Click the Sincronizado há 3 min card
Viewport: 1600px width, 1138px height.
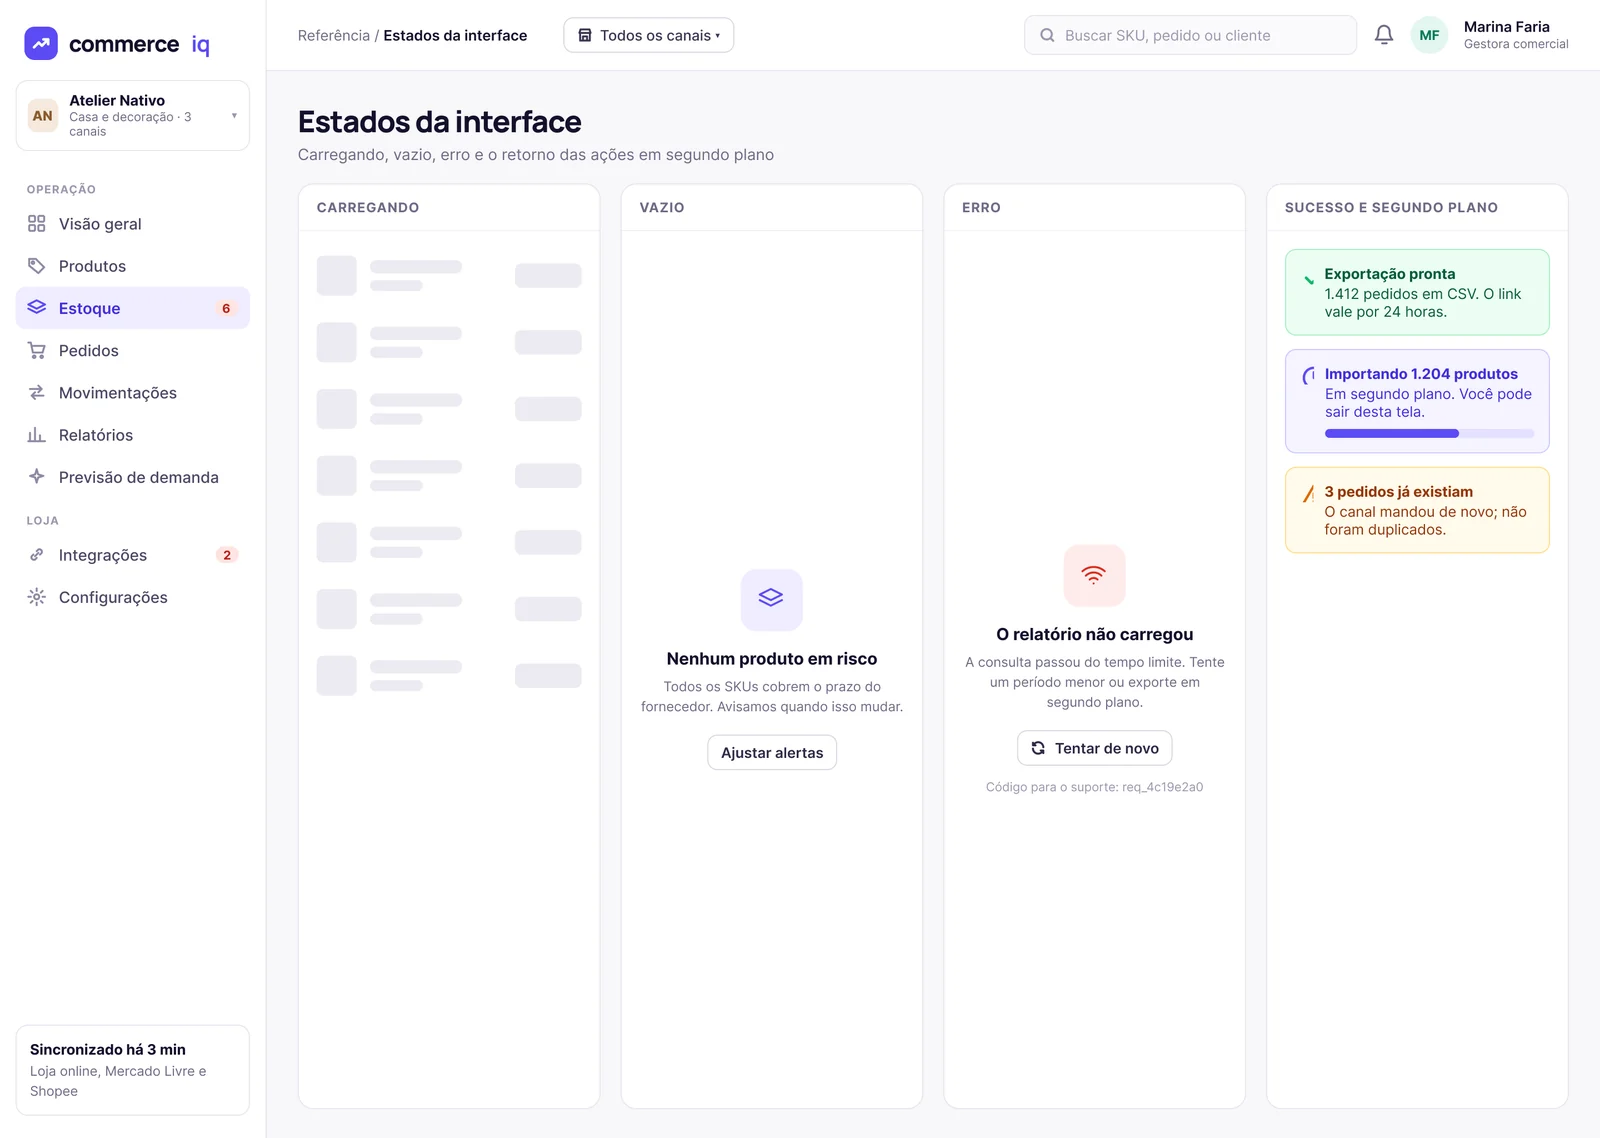click(133, 1070)
